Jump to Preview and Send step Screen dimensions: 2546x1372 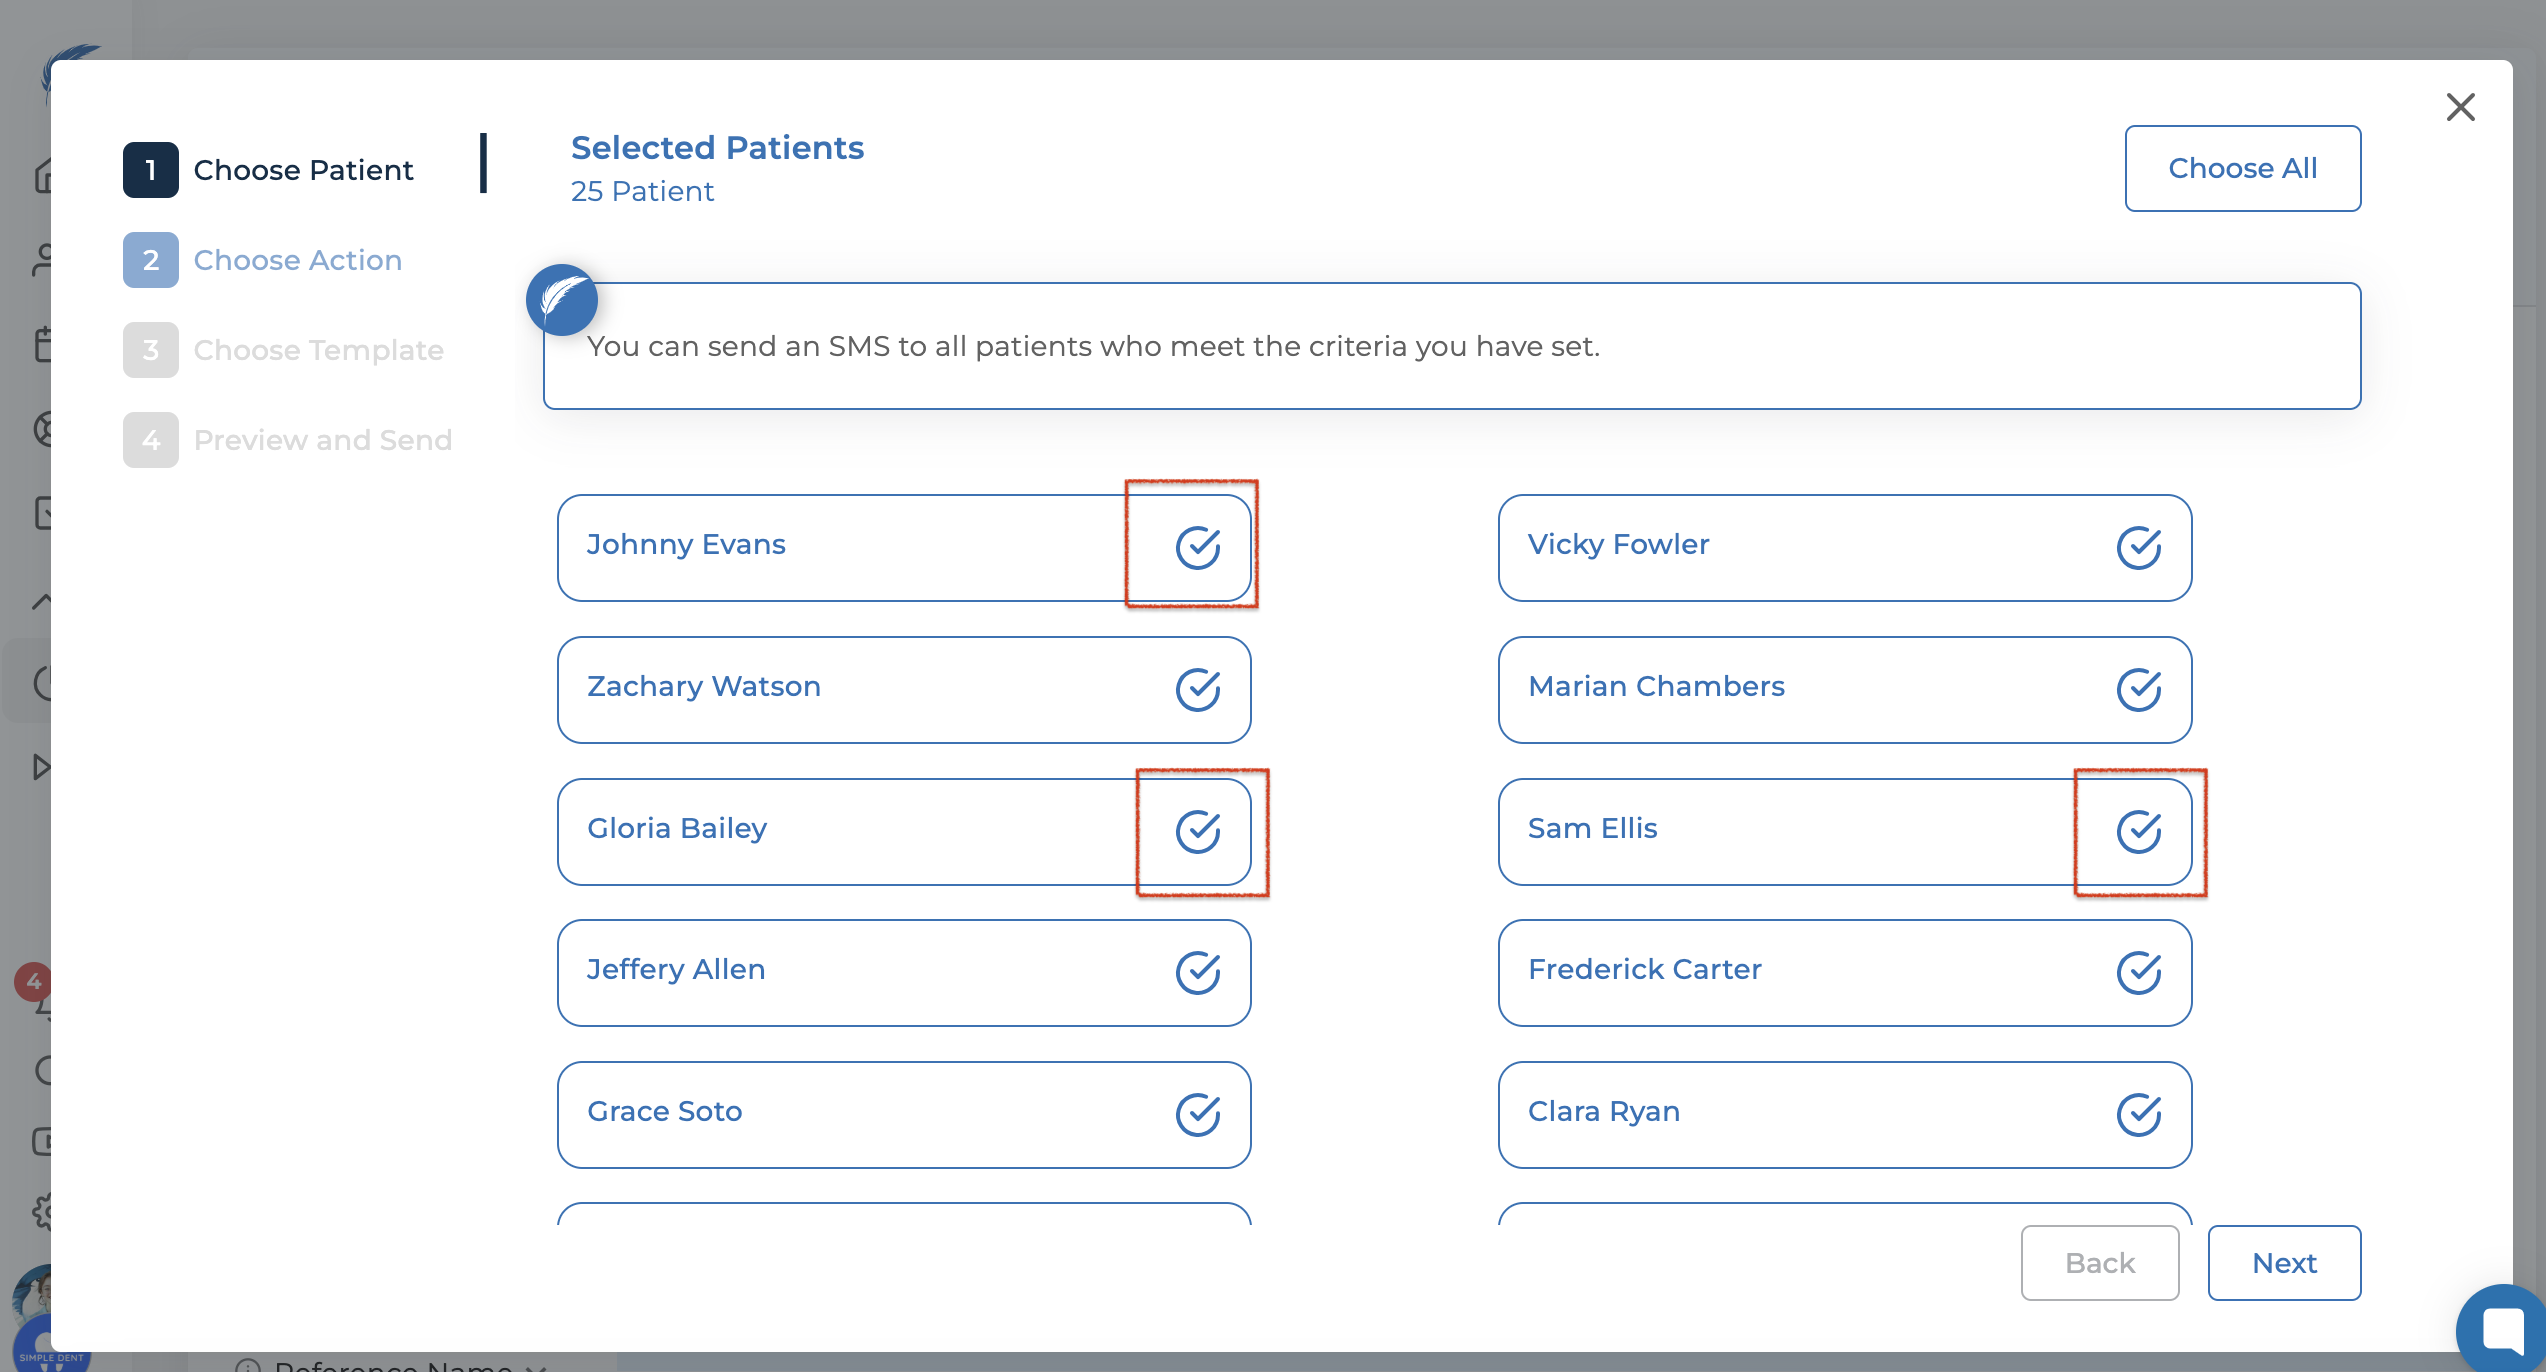[x=322, y=440]
